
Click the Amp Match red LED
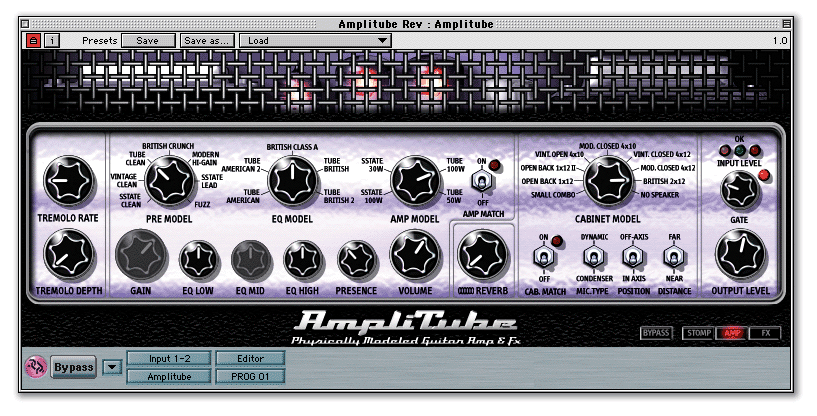coord(494,166)
